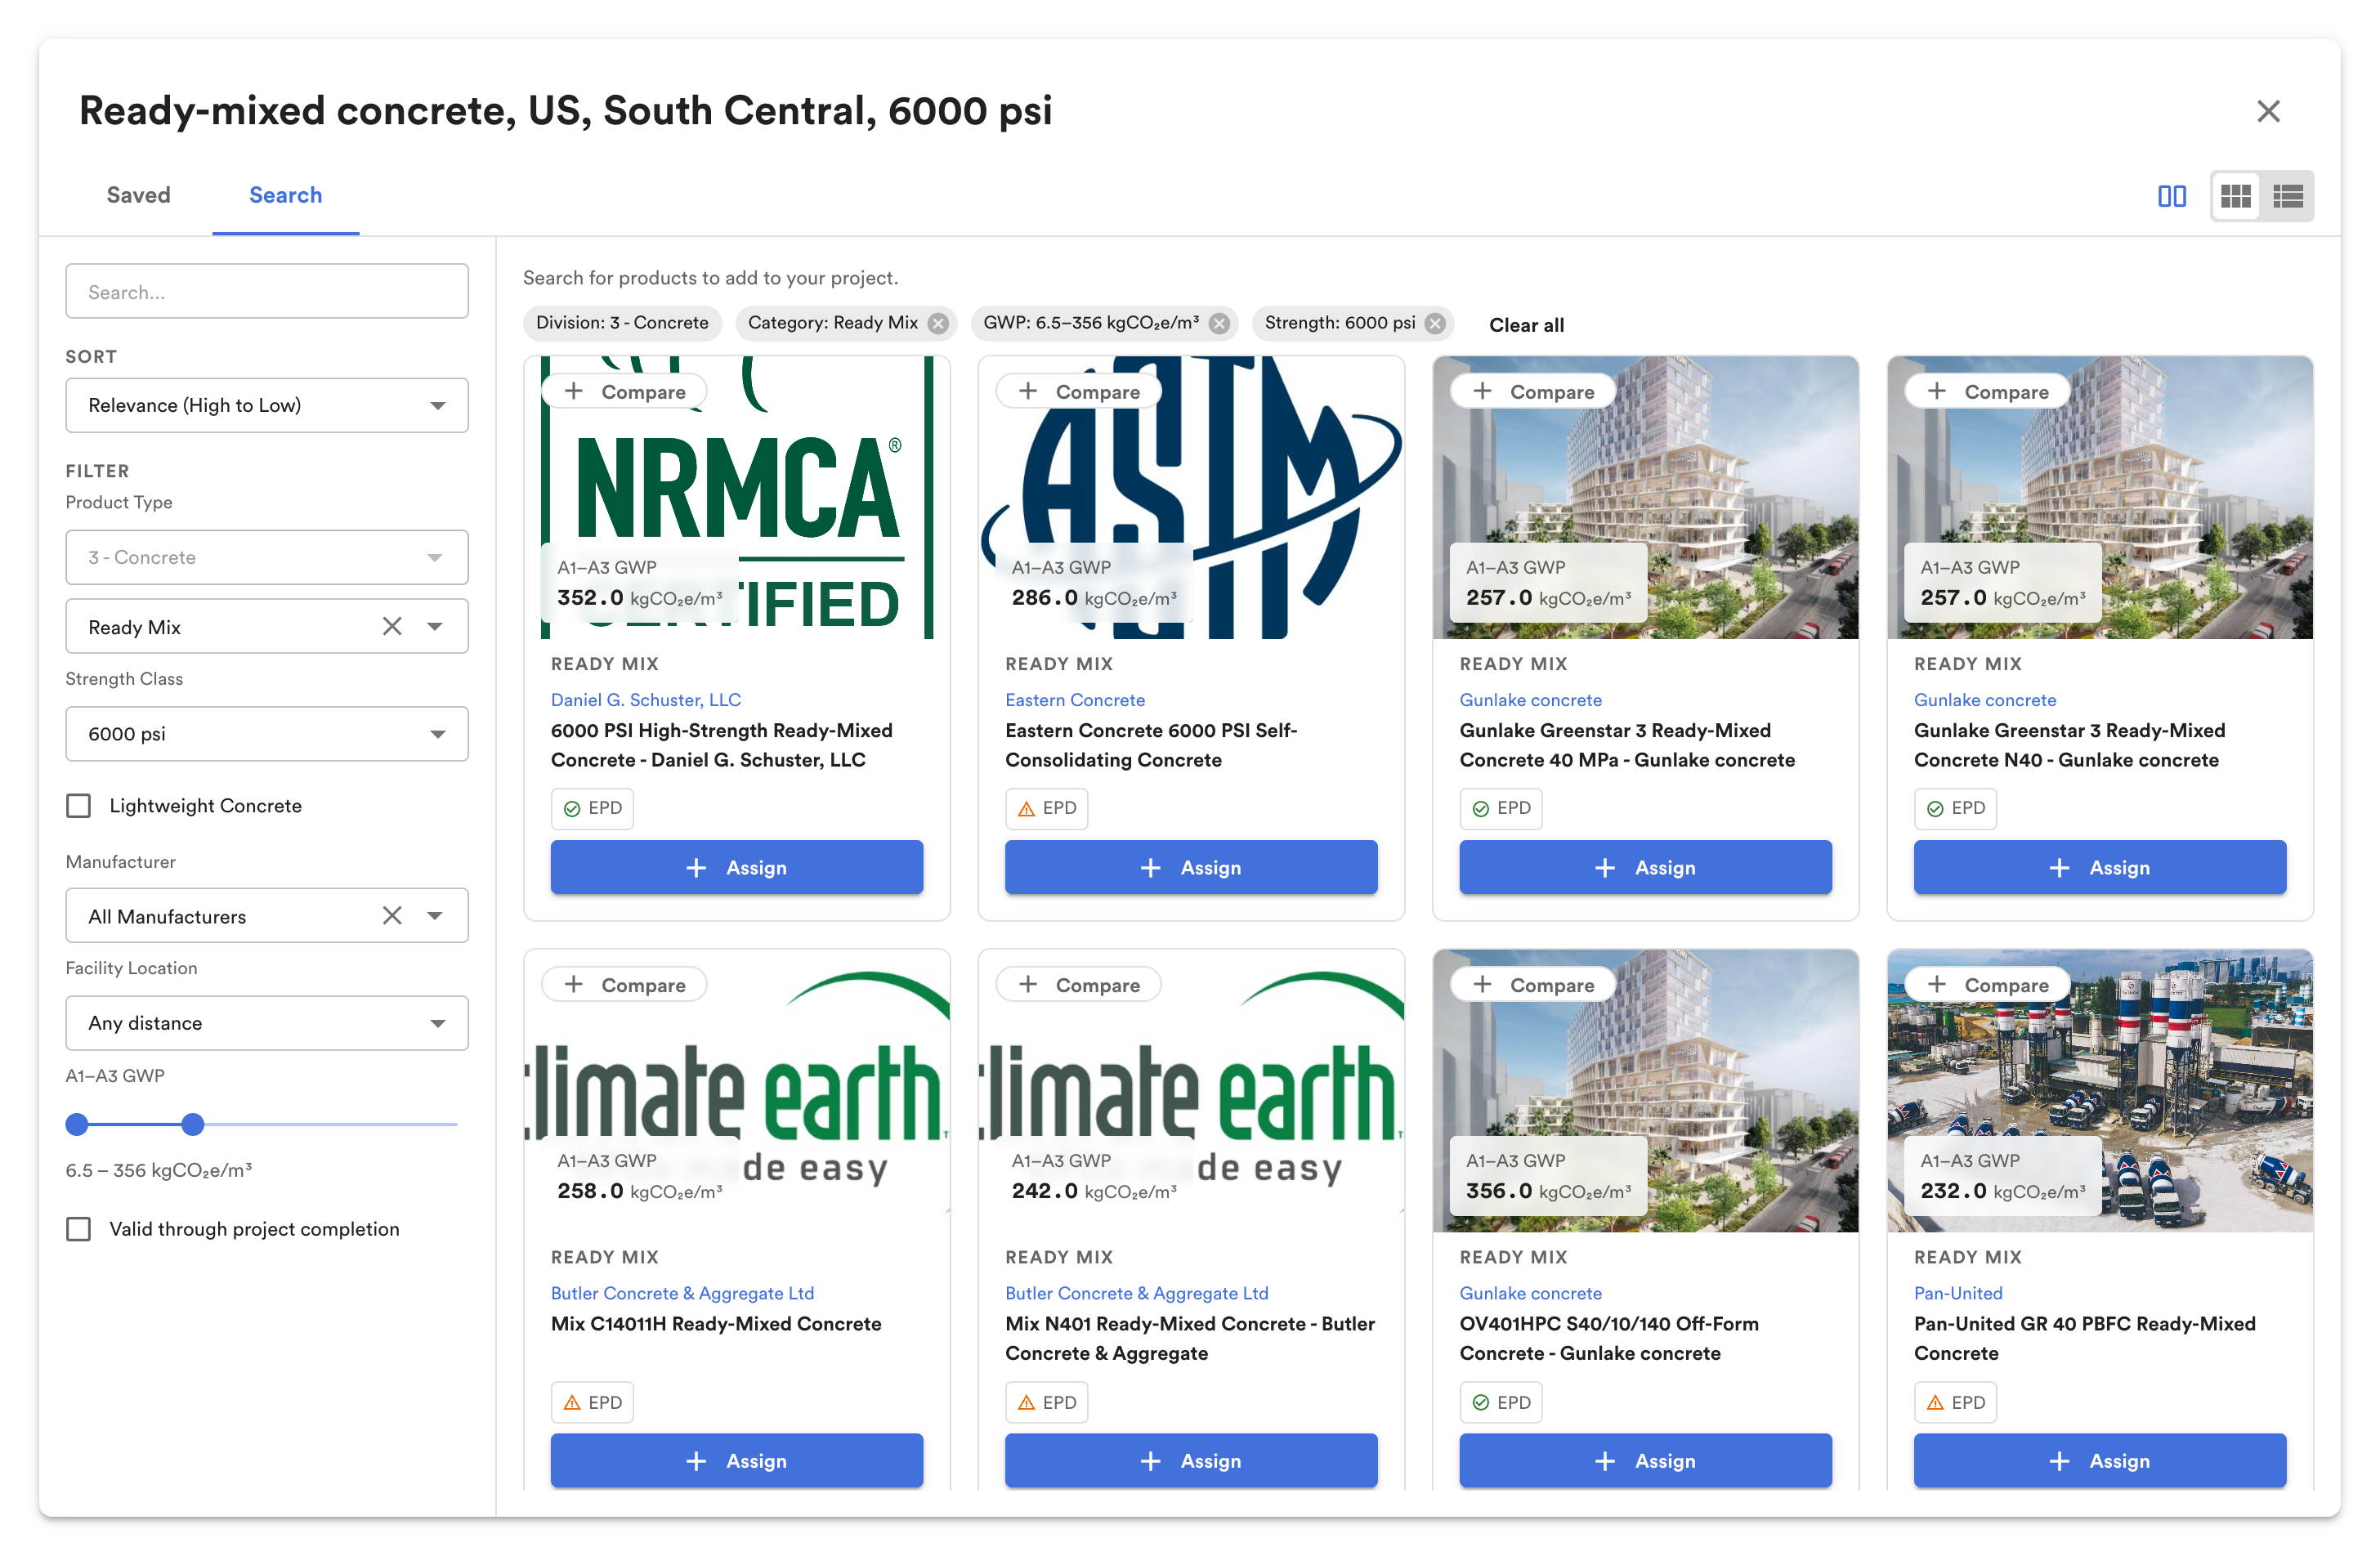Remove the GWP range filter chip
Image resolution: width=2380 pixels, height=1556 pixels.
tap(1218, 323)
